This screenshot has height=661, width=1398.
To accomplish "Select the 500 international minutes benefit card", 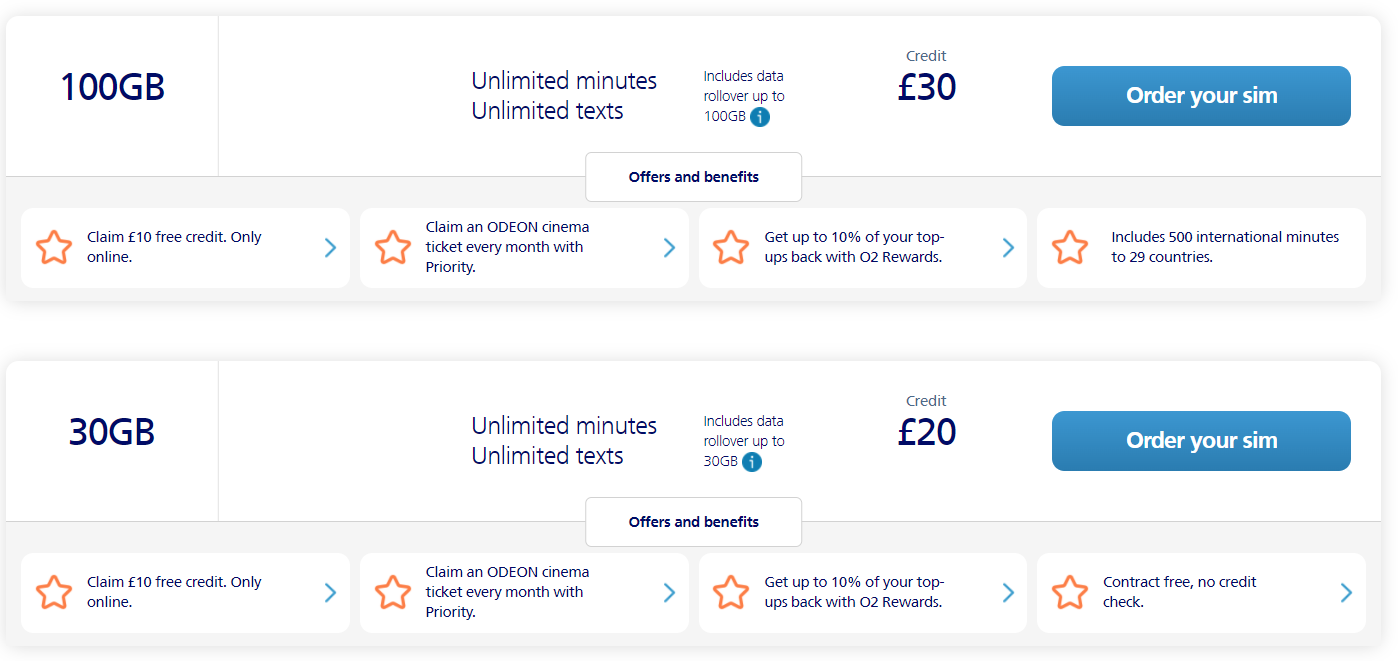I will click(1201, 248).
